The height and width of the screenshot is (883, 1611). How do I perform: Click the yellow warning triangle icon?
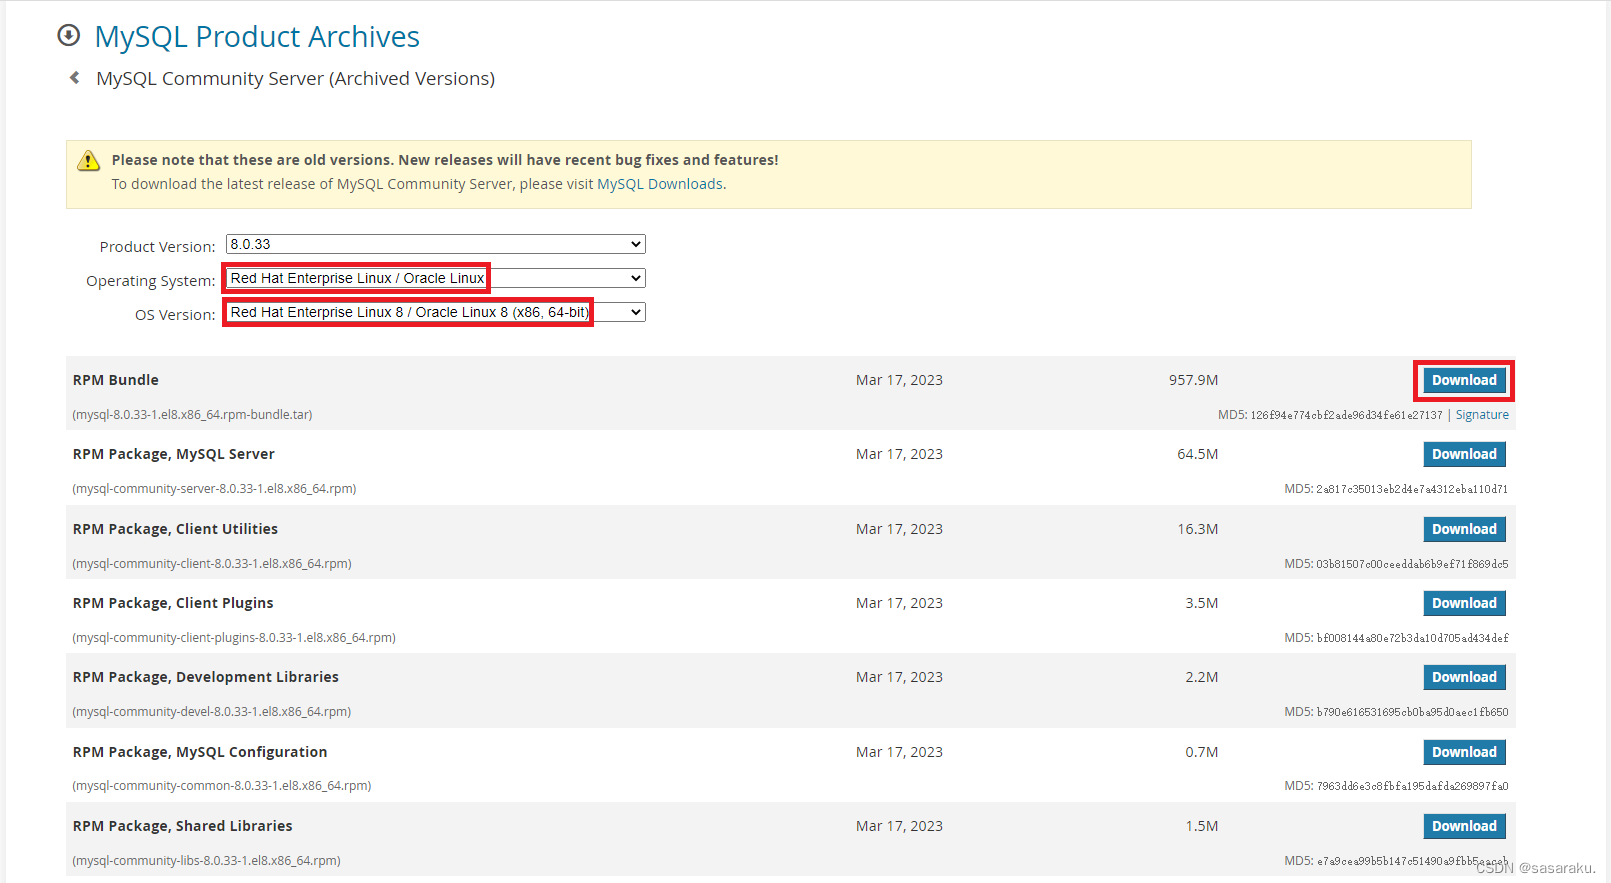89,161
